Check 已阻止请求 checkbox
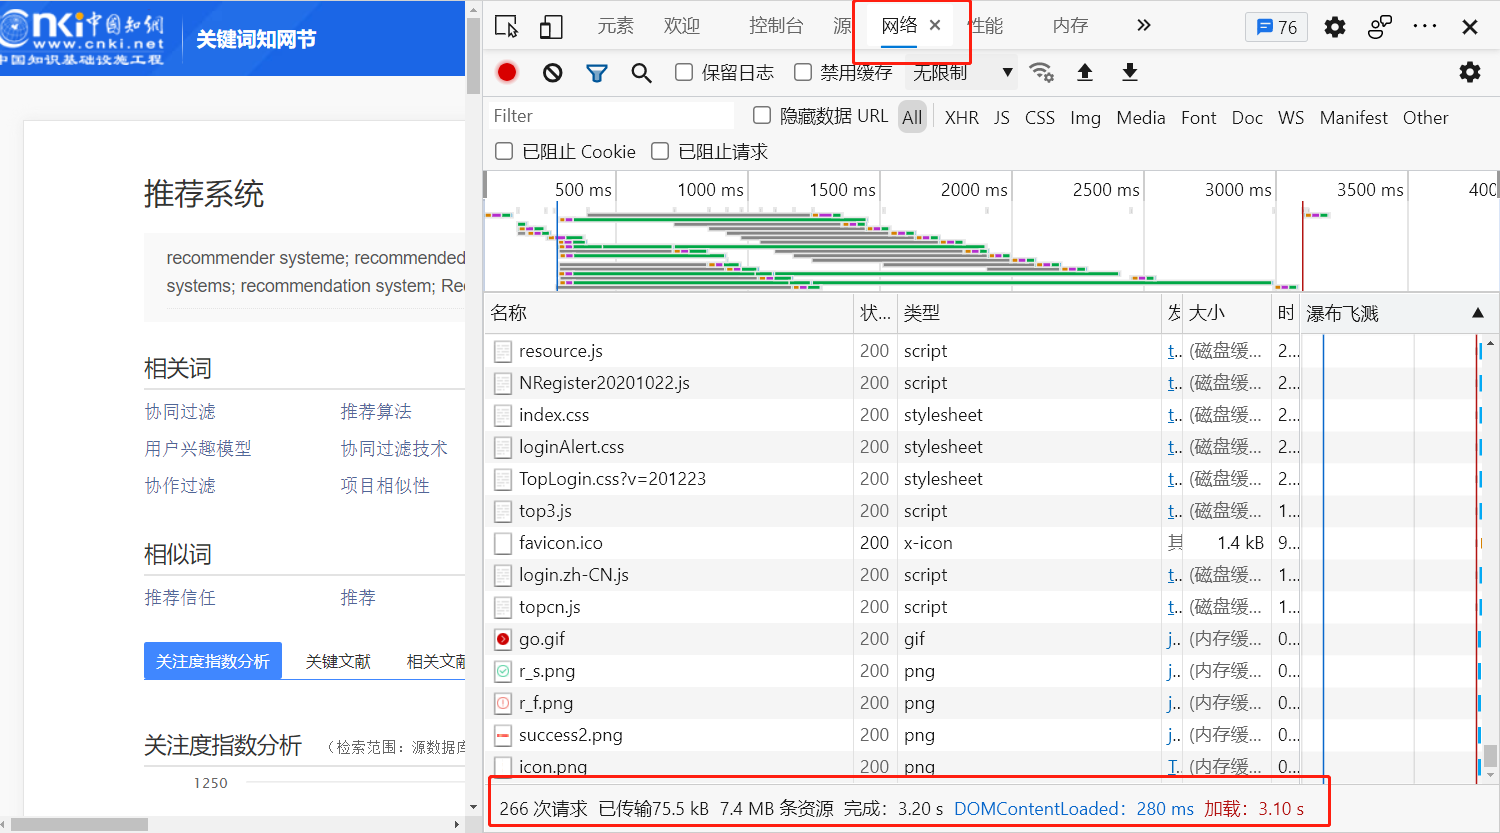 point(660,151)
